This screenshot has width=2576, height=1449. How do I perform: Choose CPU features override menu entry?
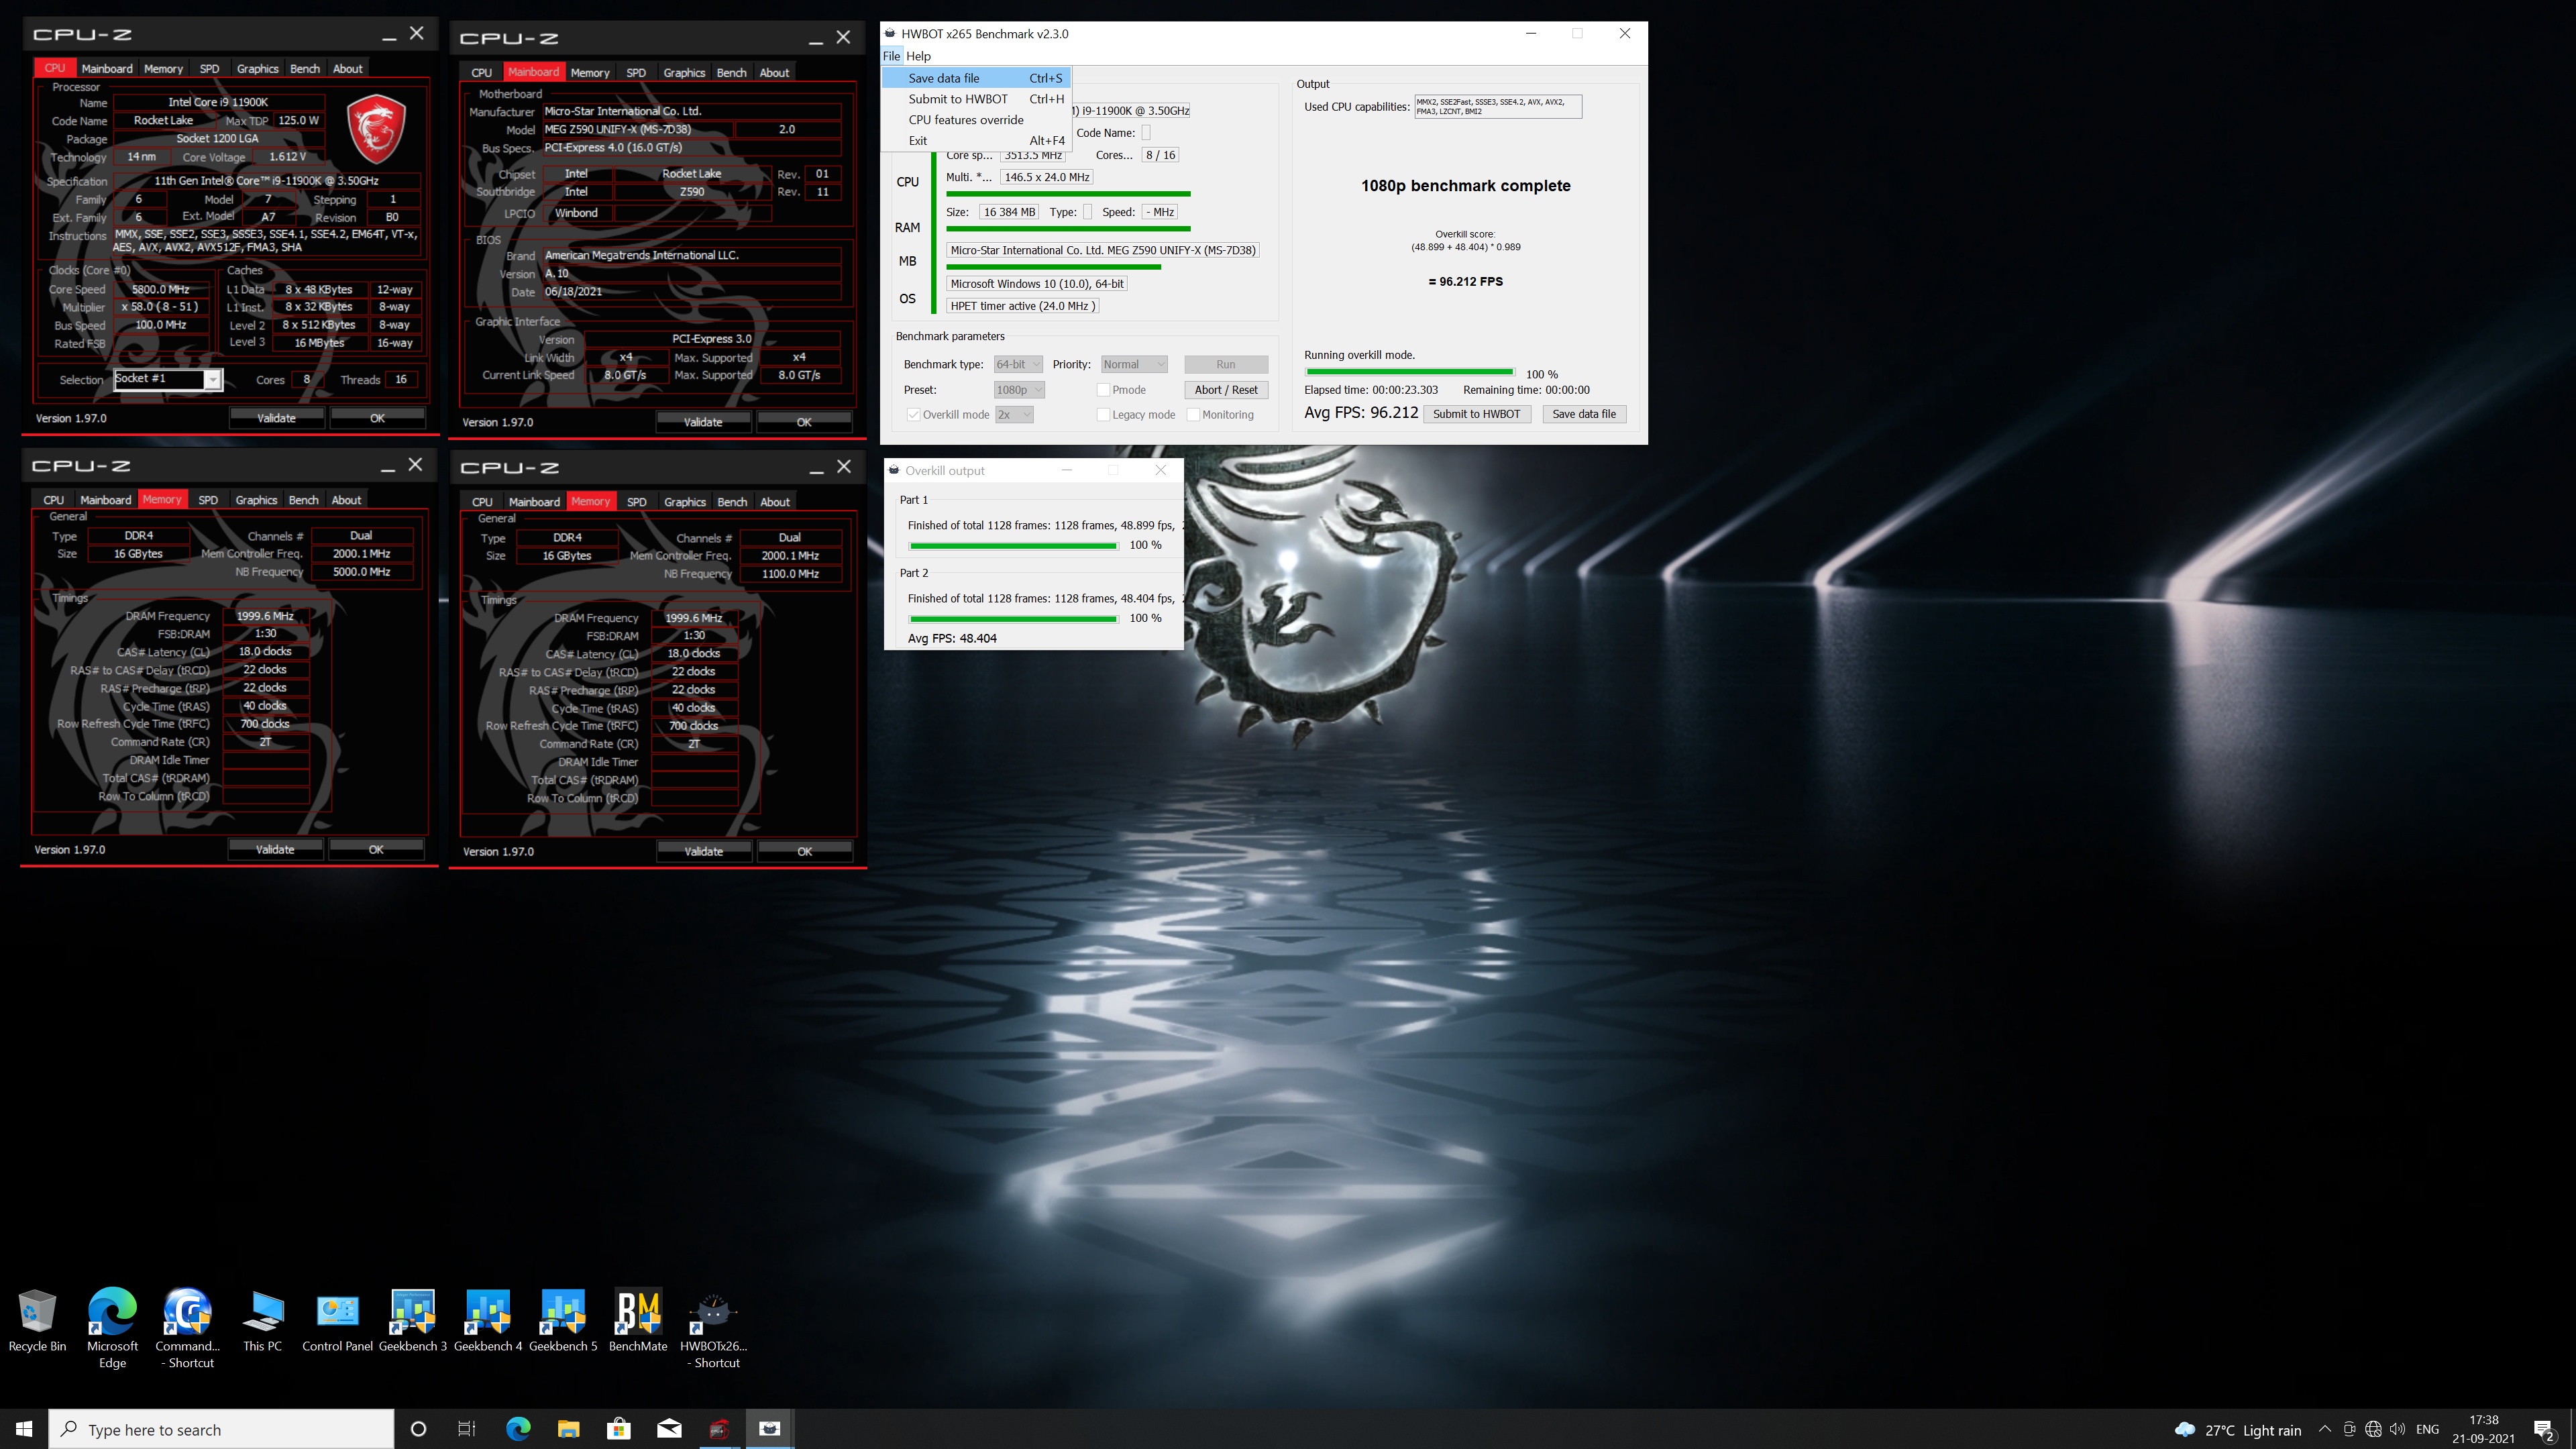point(977,120)
